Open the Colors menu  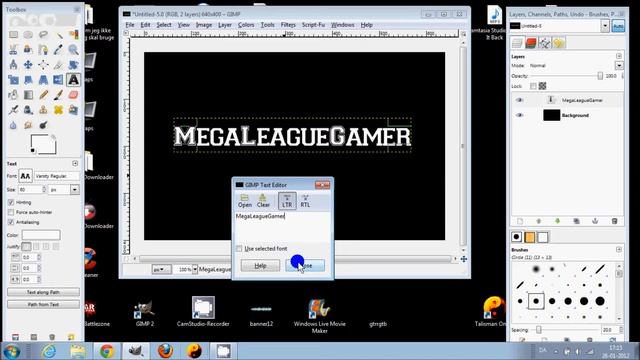tap(246, 25)
